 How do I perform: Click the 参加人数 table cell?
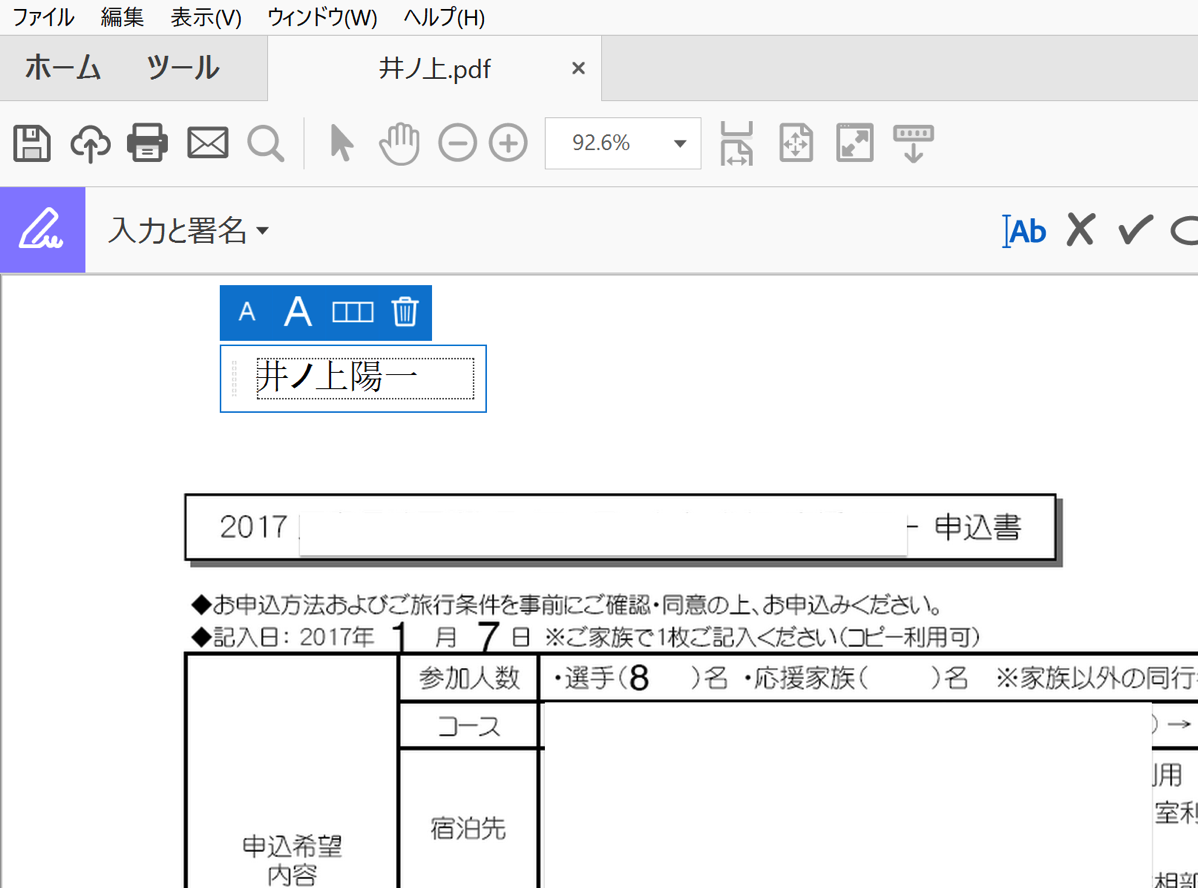[x=469, y=678]
